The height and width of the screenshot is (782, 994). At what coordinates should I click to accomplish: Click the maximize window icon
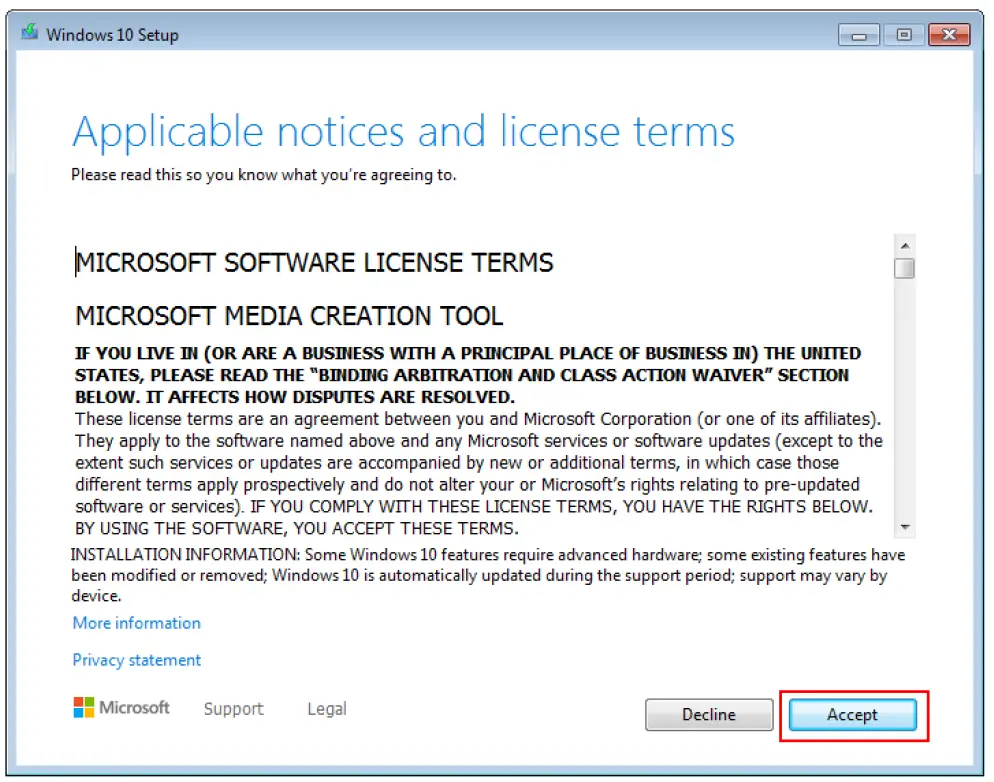903,34
